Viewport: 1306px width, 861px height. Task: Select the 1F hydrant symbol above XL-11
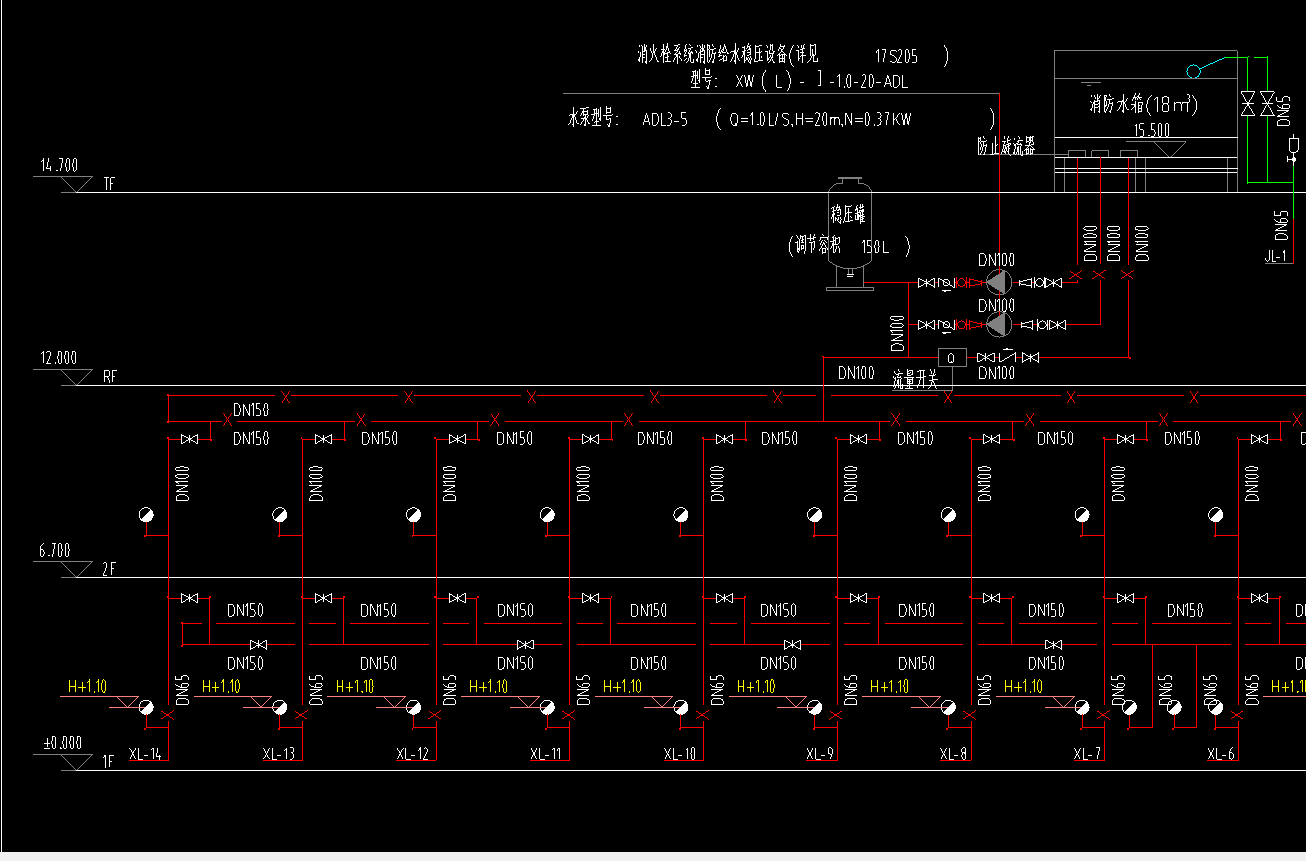(547, 707)
